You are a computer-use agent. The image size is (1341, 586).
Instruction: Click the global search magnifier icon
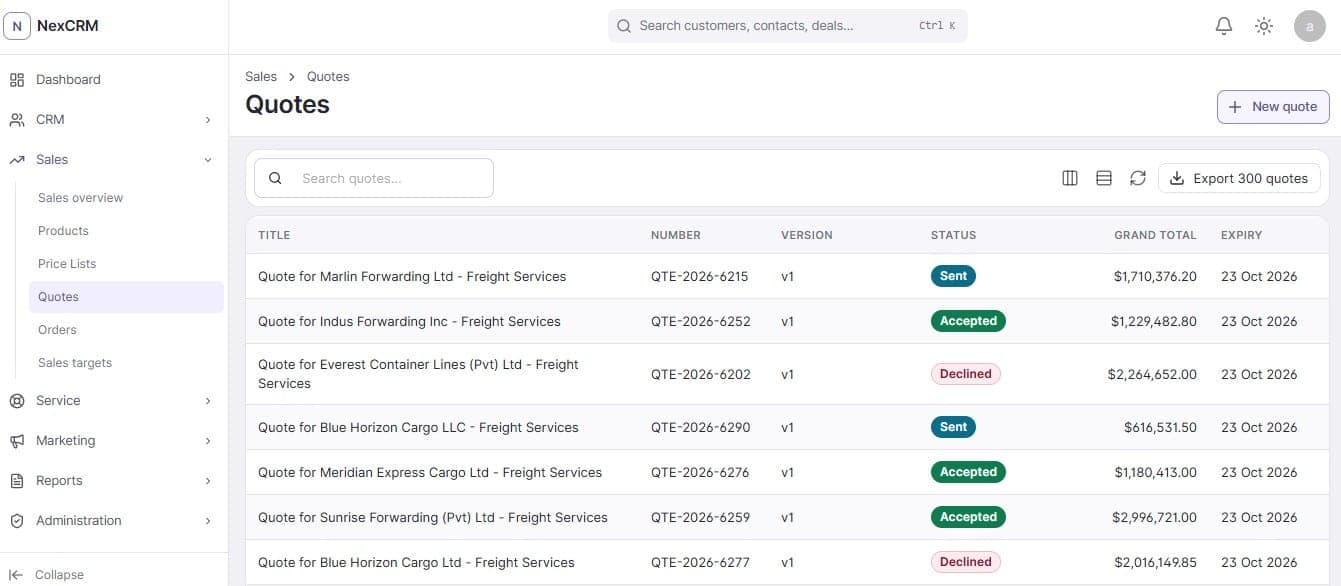click(624, 26)
